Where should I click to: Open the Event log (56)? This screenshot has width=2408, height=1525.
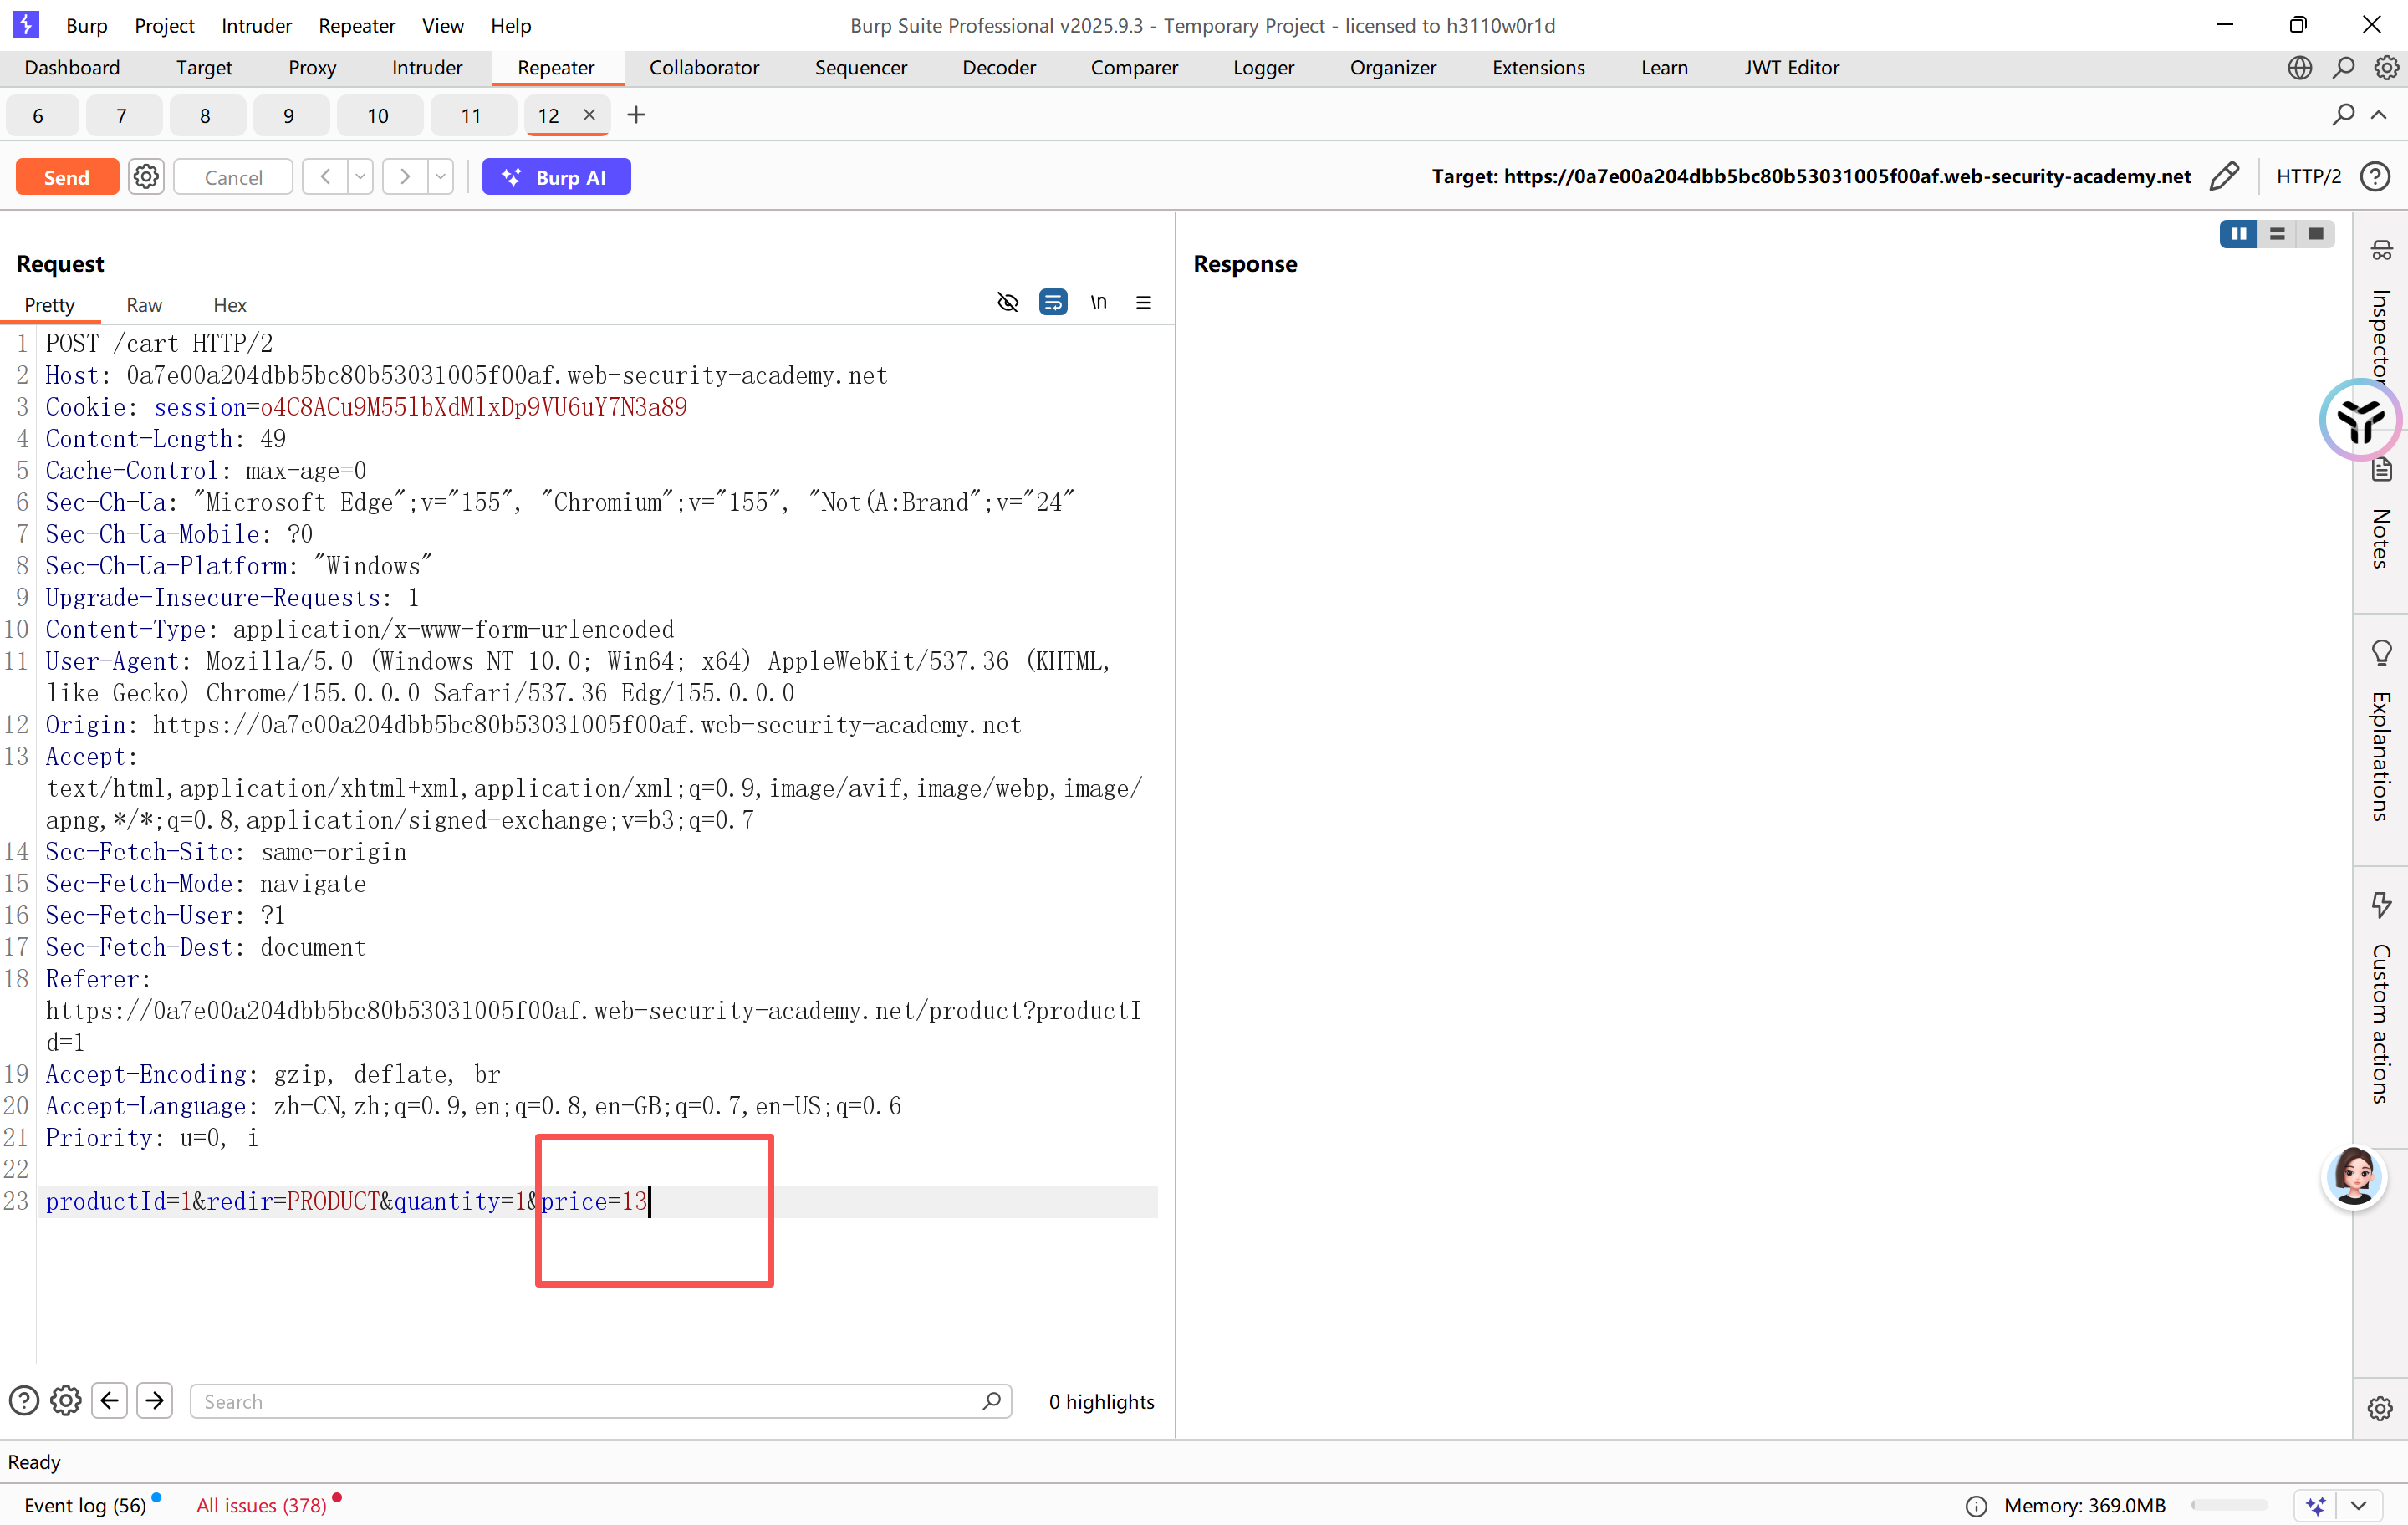85,1505
